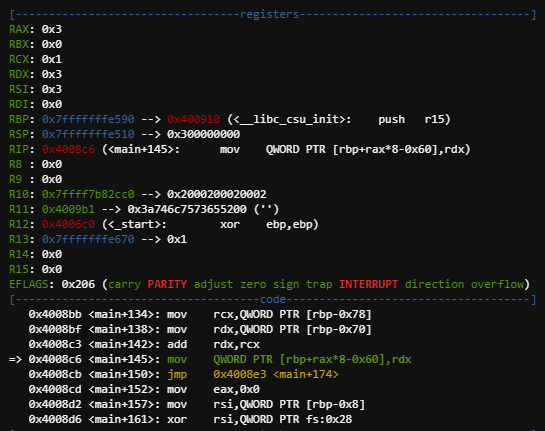Click the 'trap' flag text
This screenshot has height=431, width=545.
[x=319, y=284]
